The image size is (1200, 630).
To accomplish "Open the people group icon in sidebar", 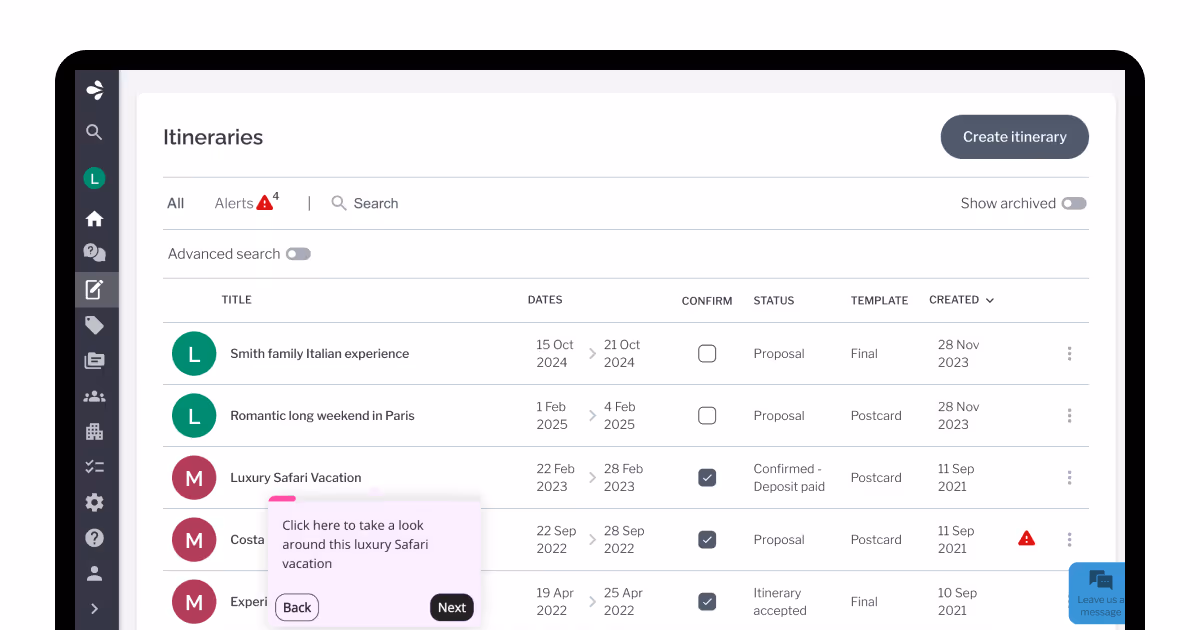I will click(94, 397).
